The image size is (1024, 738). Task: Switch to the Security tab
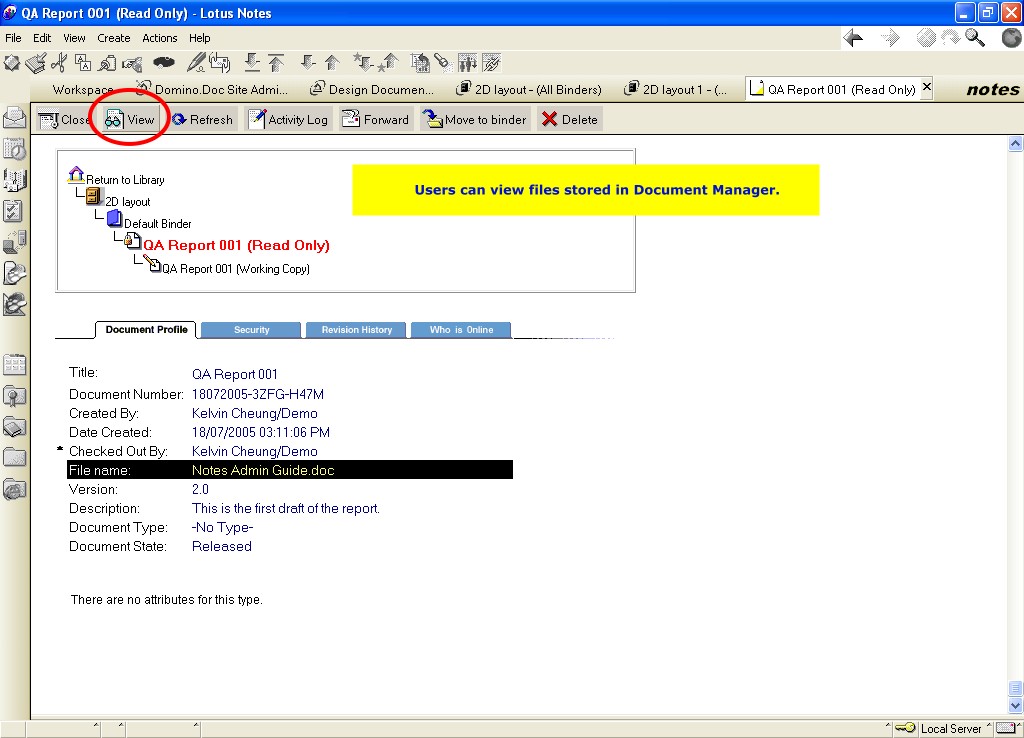point(251,330)
